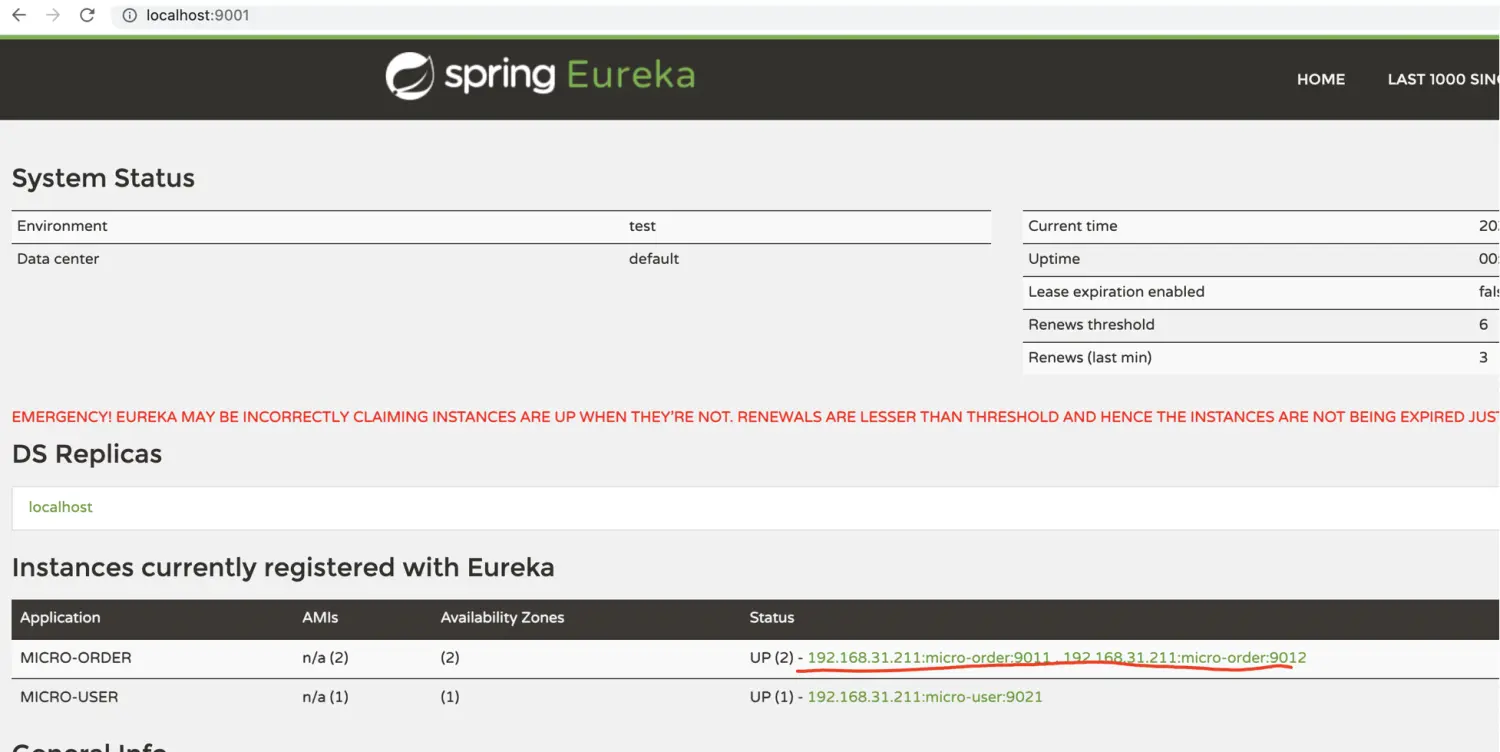Click the Renews (last min) label
Image resolution: width=1500 pixels, height=752 pixels.
[1090, 358]
